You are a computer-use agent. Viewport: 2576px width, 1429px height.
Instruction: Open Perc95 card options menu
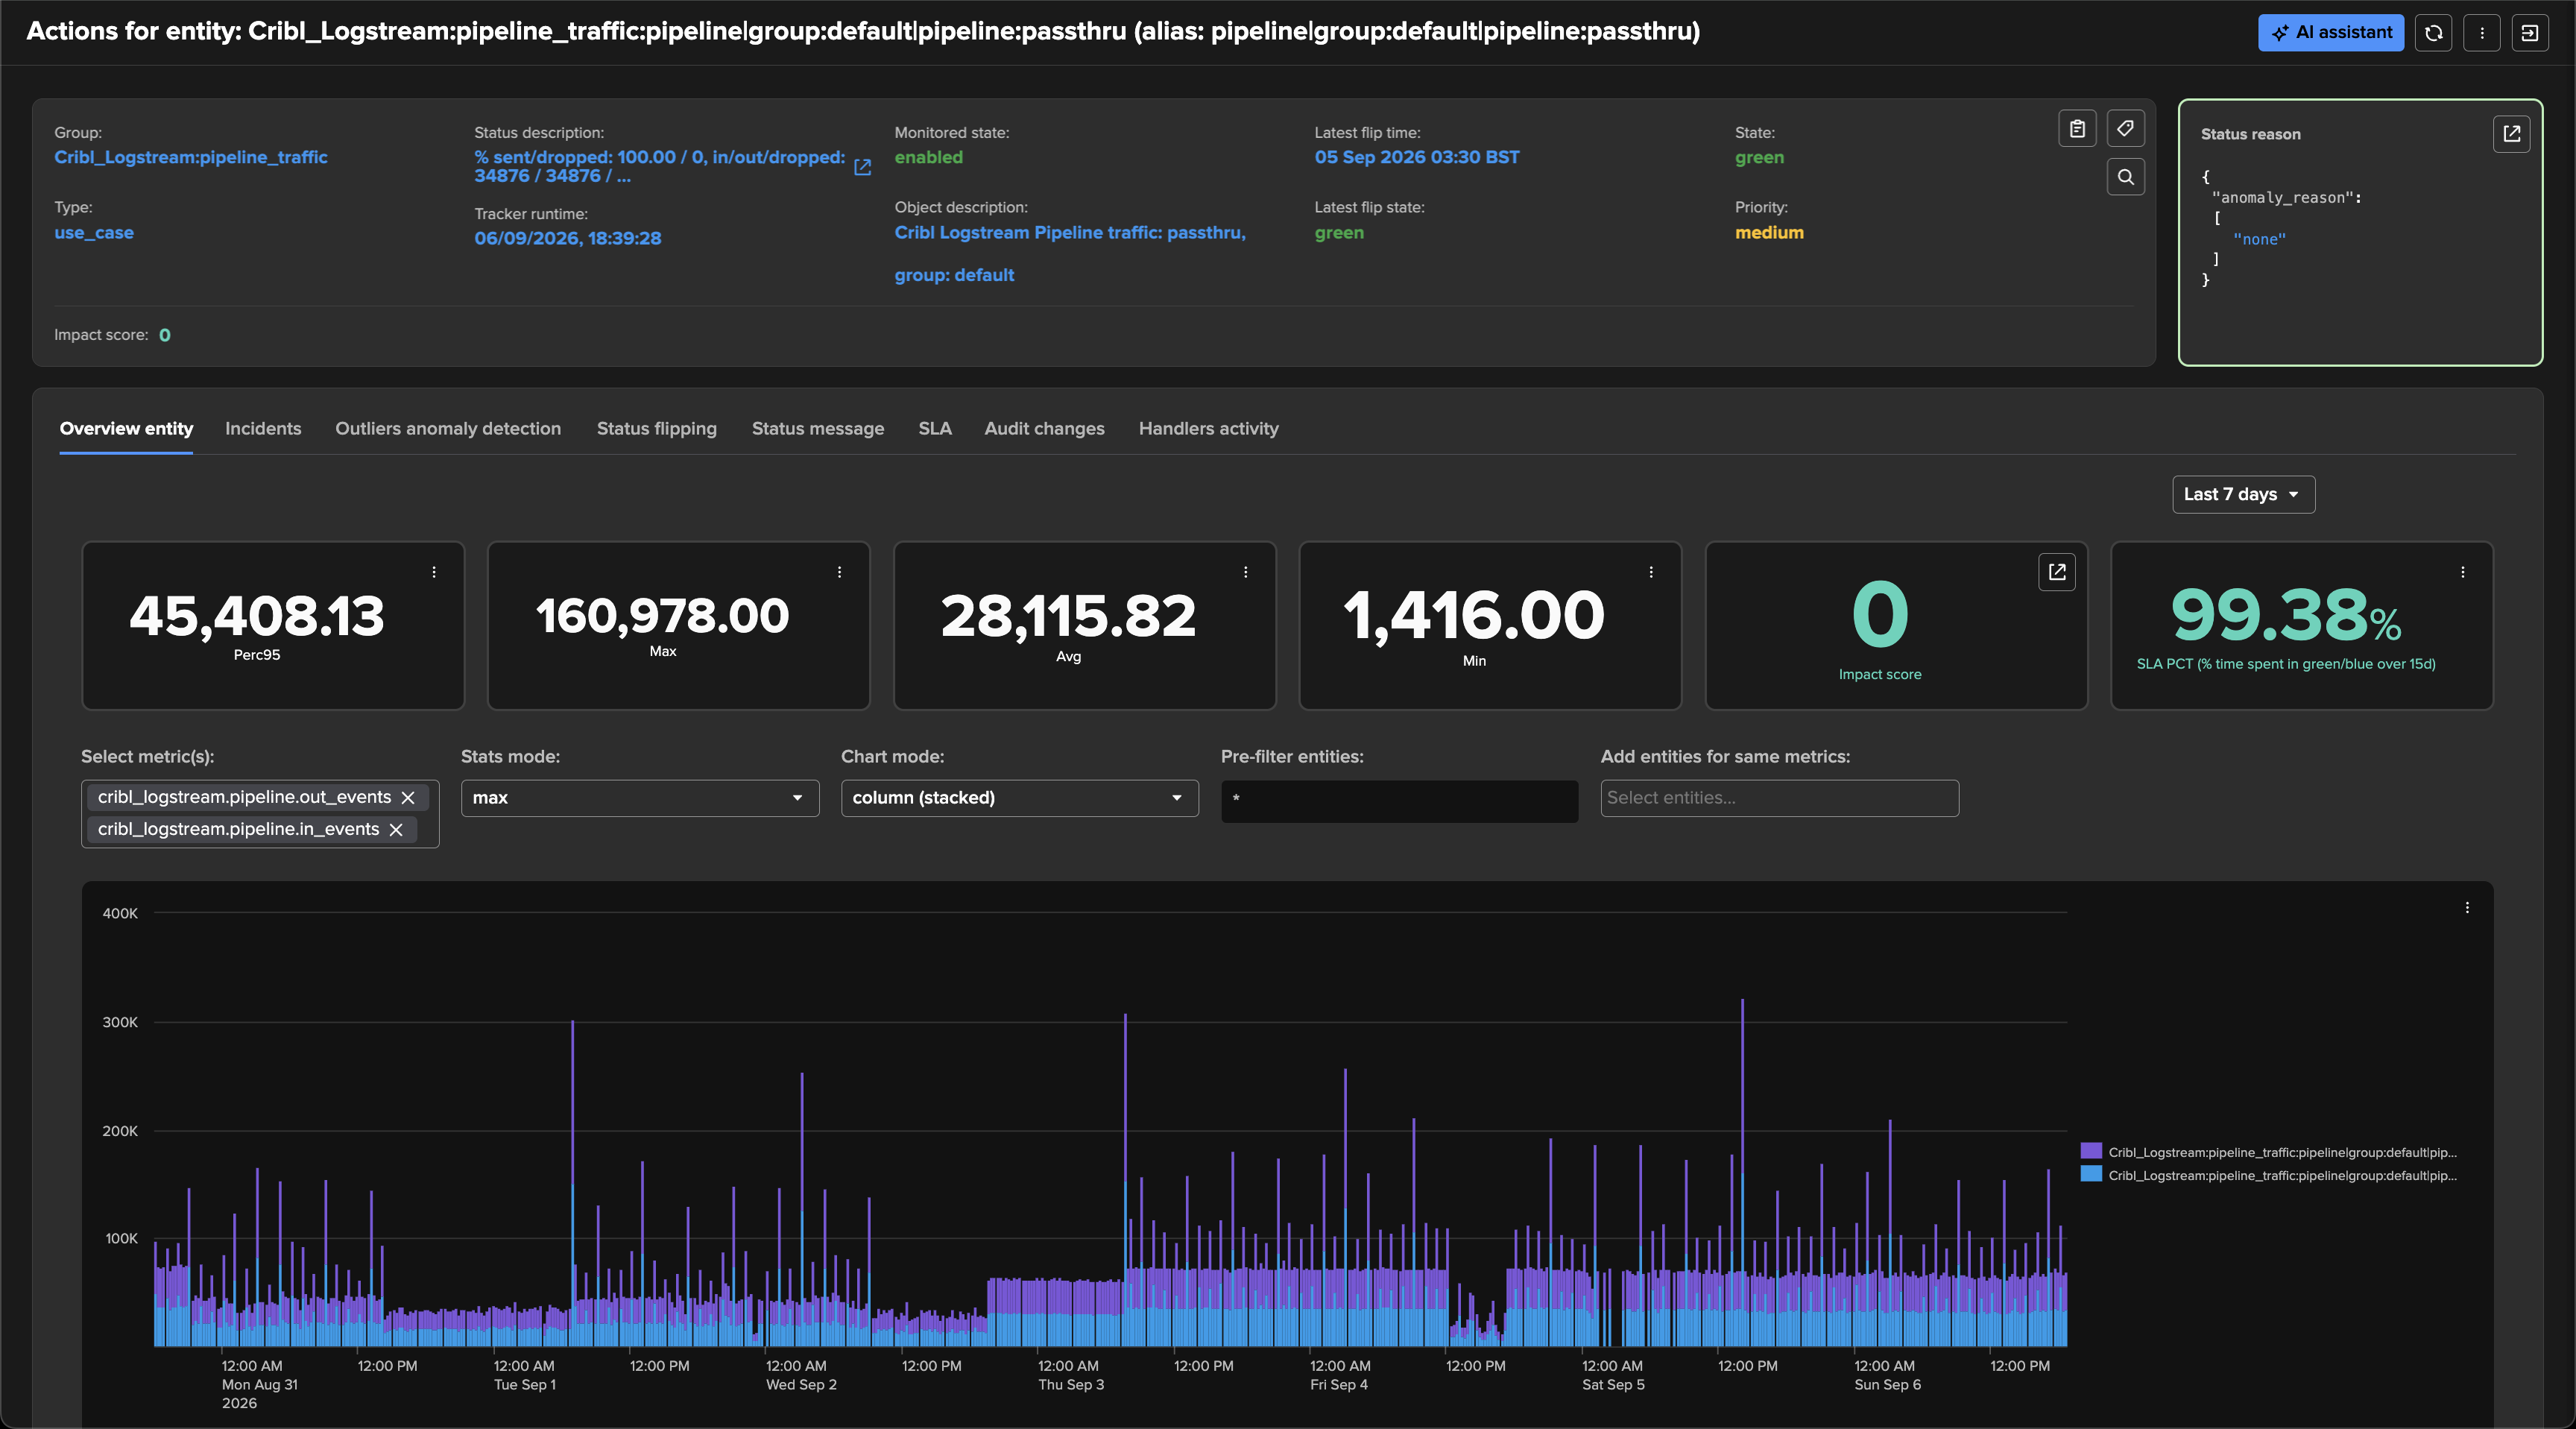434,572
